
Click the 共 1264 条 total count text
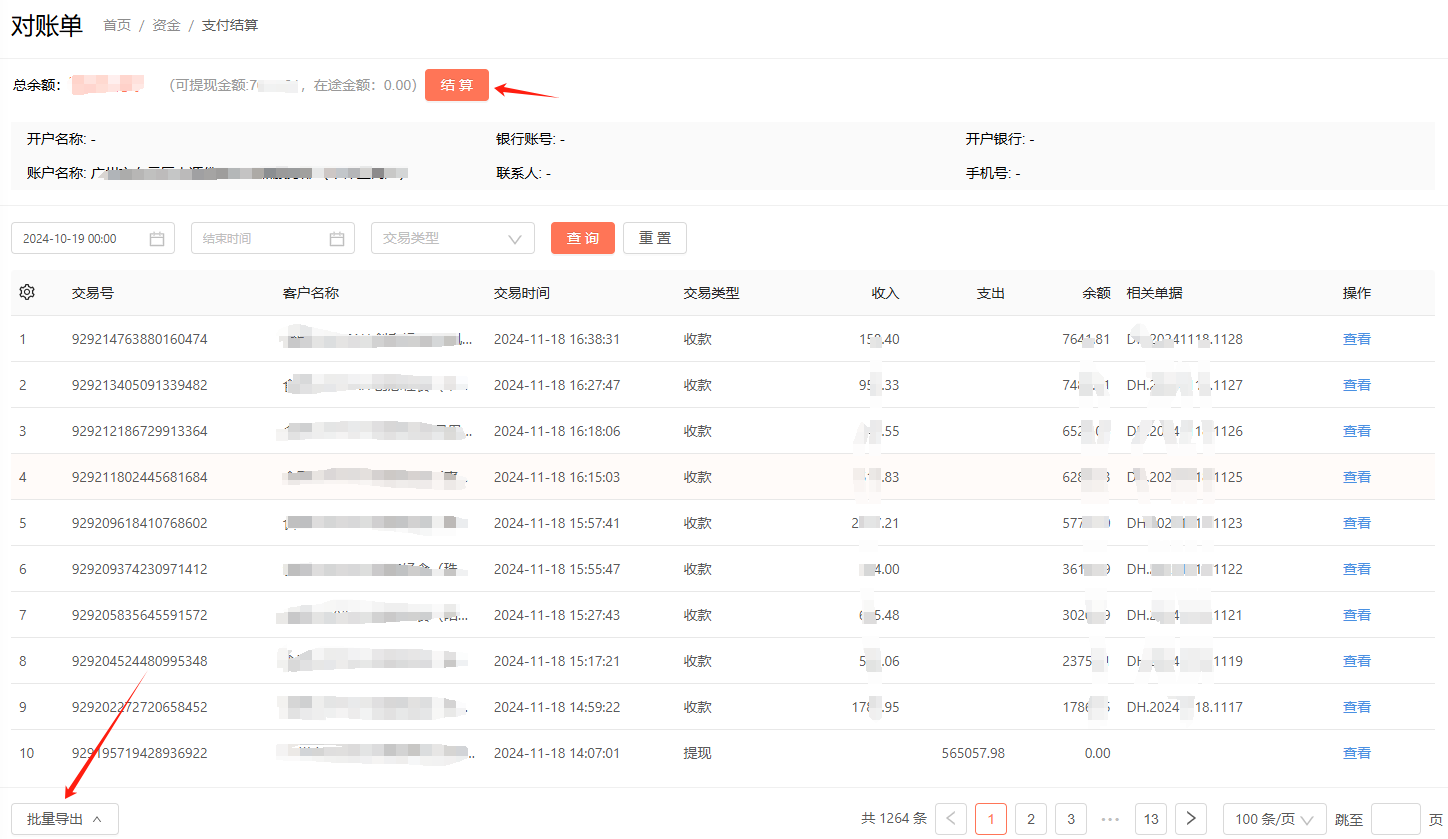[894, 819]
